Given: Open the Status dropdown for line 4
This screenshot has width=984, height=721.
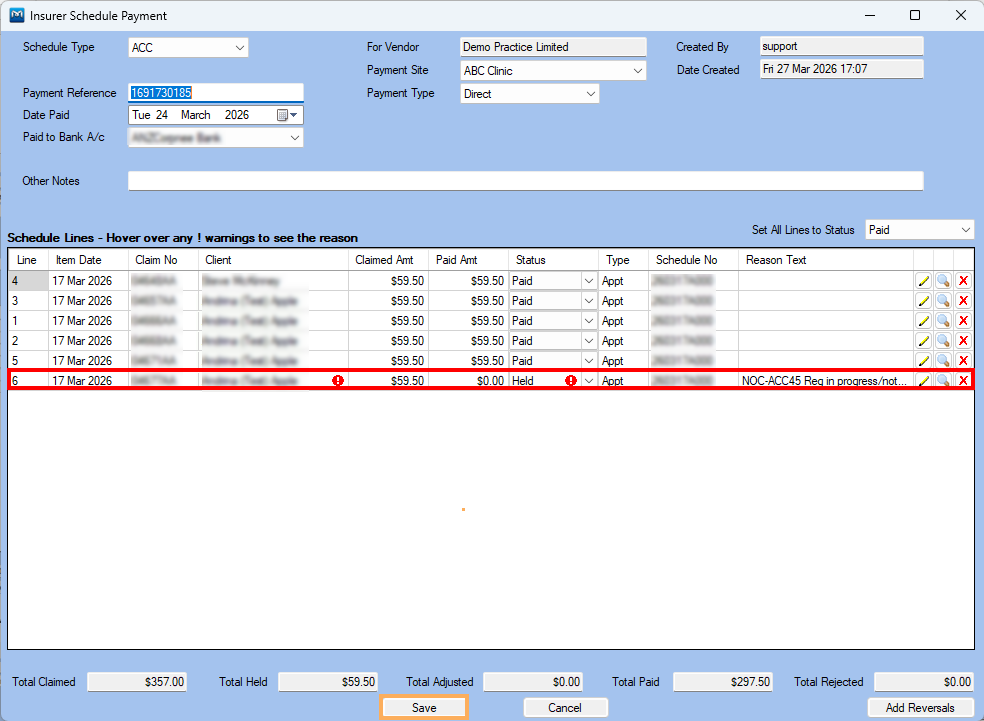Looking at the screenshot, I should pos(589,281).
